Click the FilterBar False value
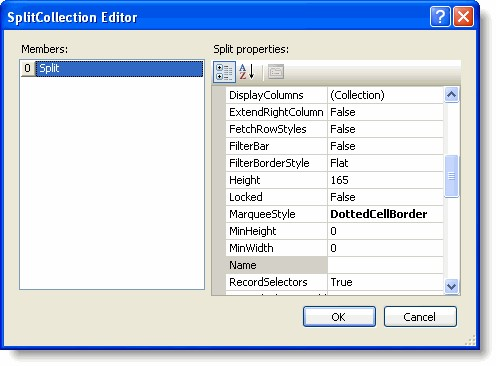 (385, 146)
